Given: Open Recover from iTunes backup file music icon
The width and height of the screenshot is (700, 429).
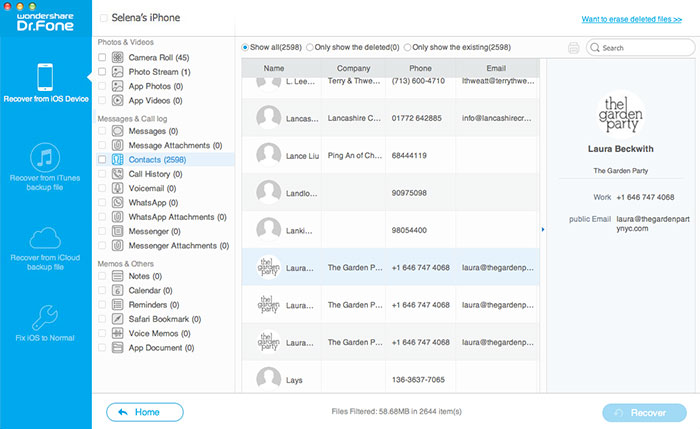Looking at the screenshot, I should (x=45, y=157).
